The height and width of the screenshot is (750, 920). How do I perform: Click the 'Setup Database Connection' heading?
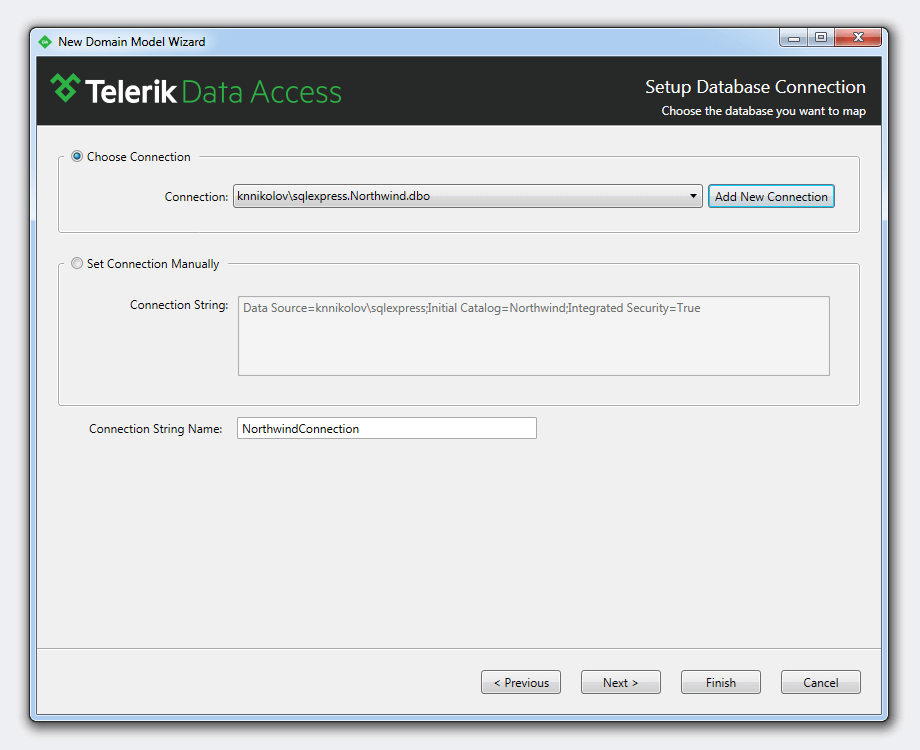point(755,87)
